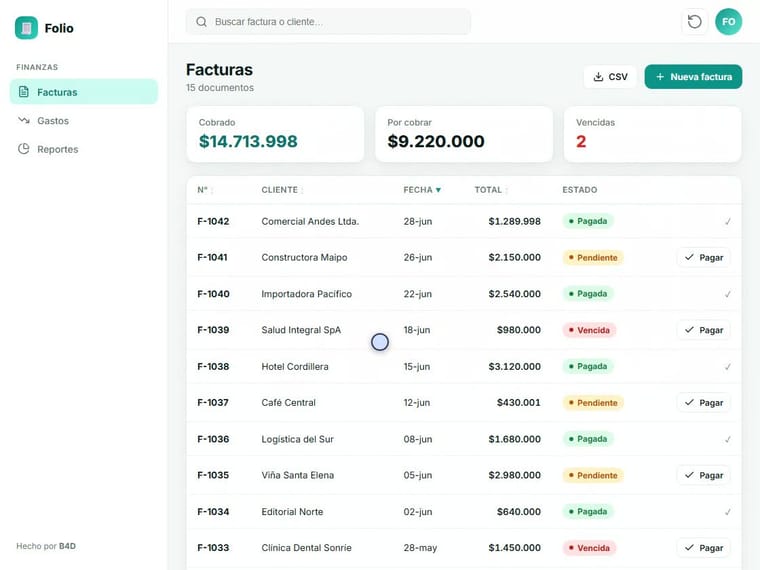Mark invoice F-1041 as paid with Pagar
This screenshot has height=570, width=760.
703,257
